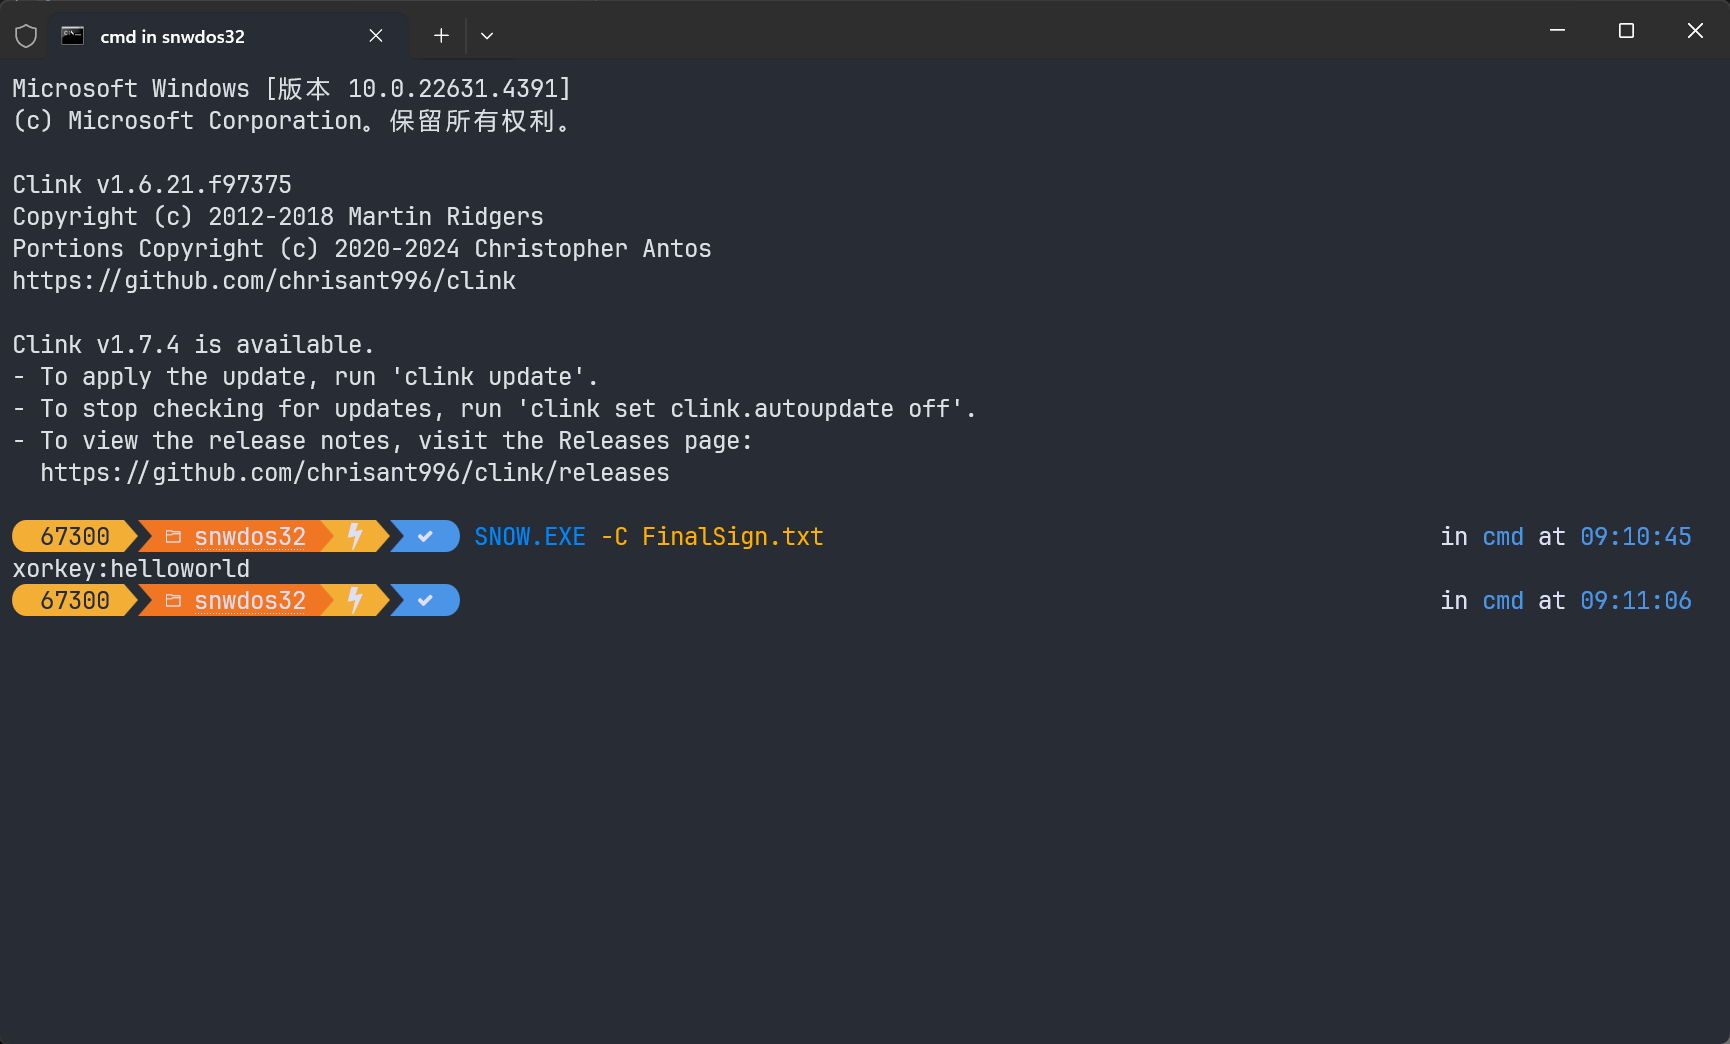This screenshot has width=1730, height=1044.
Task: Click the blue checkmark segment in the first prompt
Action: point(426,536)
